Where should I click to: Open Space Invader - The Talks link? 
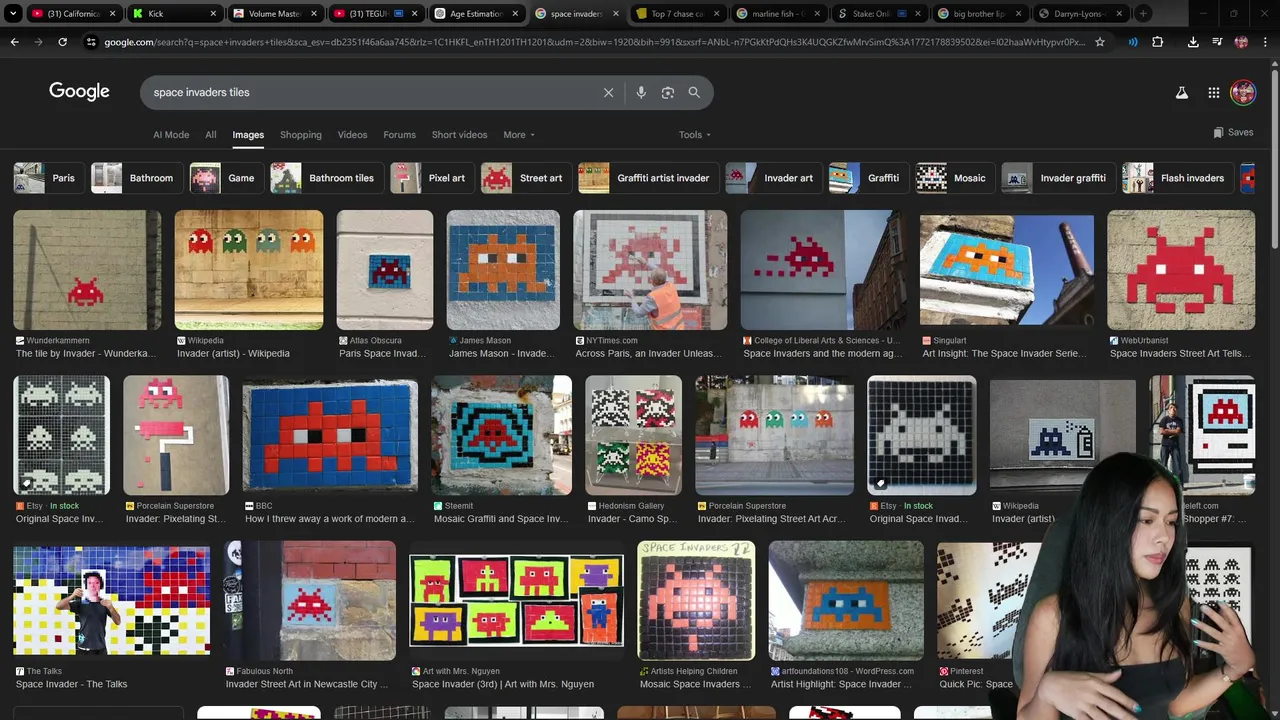pos(71,684)
